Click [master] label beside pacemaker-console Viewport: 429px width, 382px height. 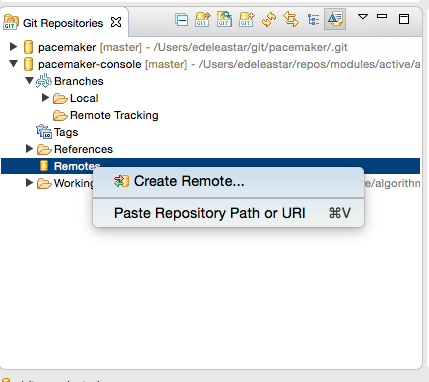pyautogui.click(x=166, y=64)
